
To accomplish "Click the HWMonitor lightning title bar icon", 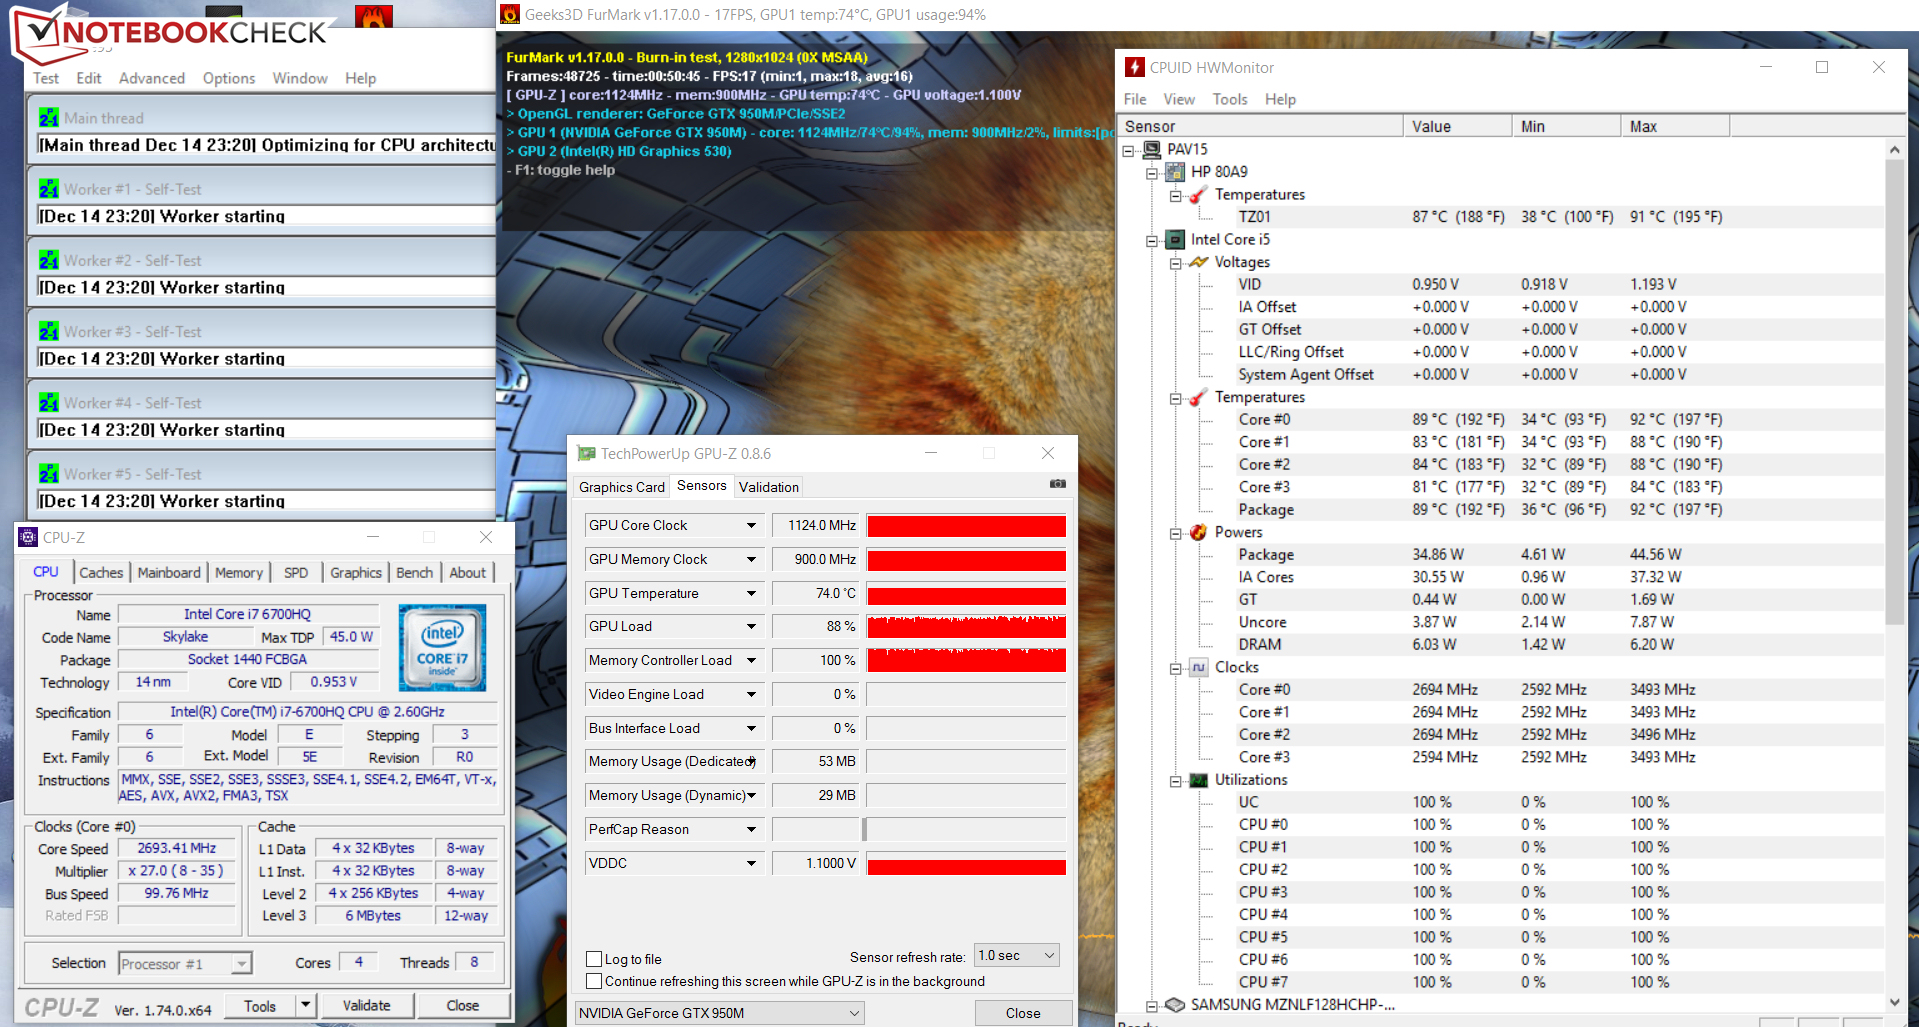I will click(1134, 67).
